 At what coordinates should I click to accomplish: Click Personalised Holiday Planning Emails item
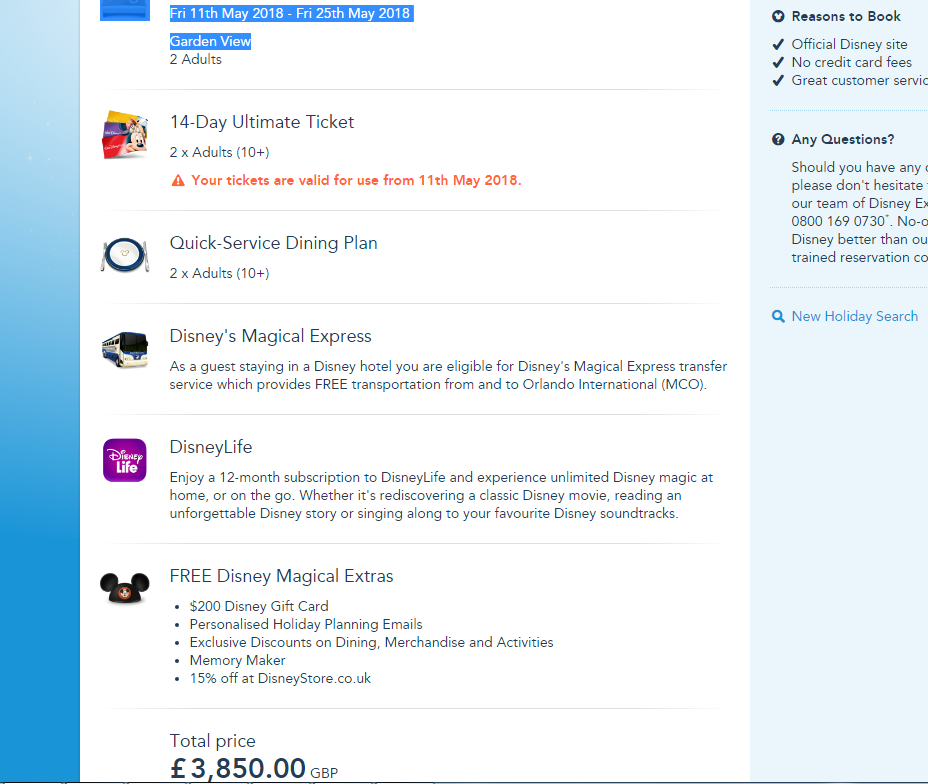[306, 624]
